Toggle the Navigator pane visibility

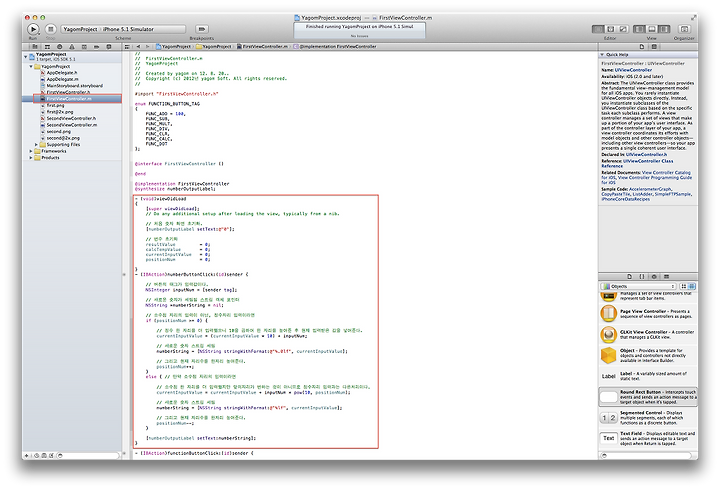pos(639,29)
